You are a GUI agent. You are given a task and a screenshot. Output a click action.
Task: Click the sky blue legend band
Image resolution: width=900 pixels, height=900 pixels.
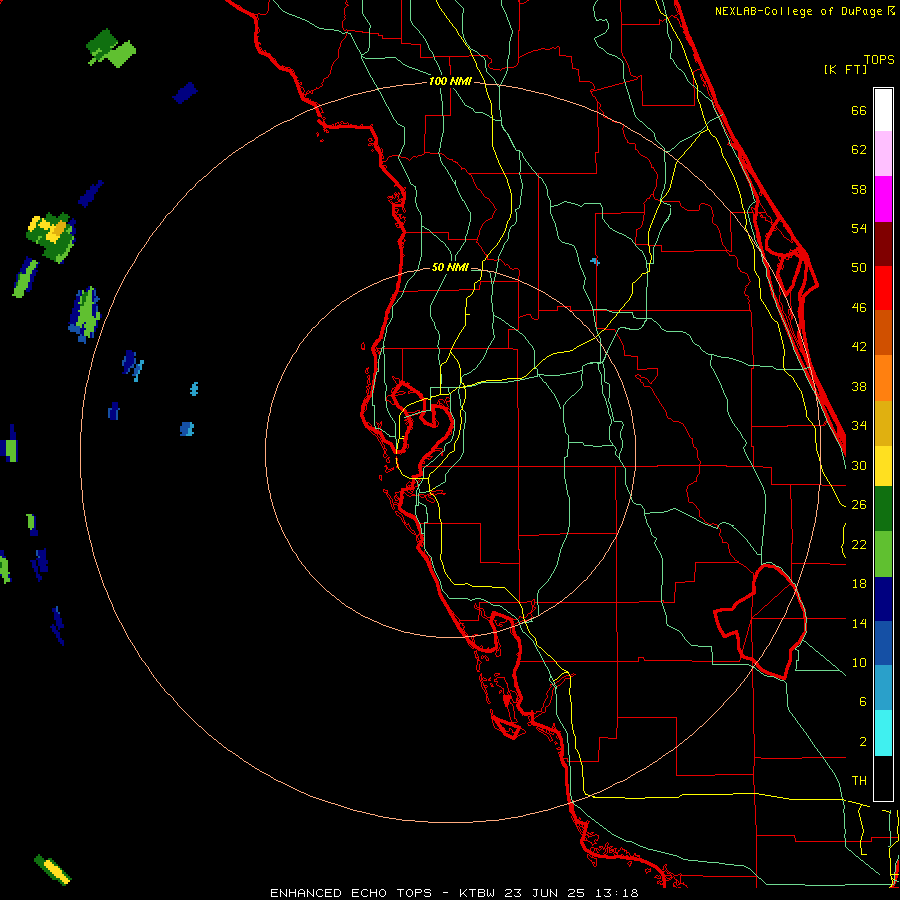point(883,688)
